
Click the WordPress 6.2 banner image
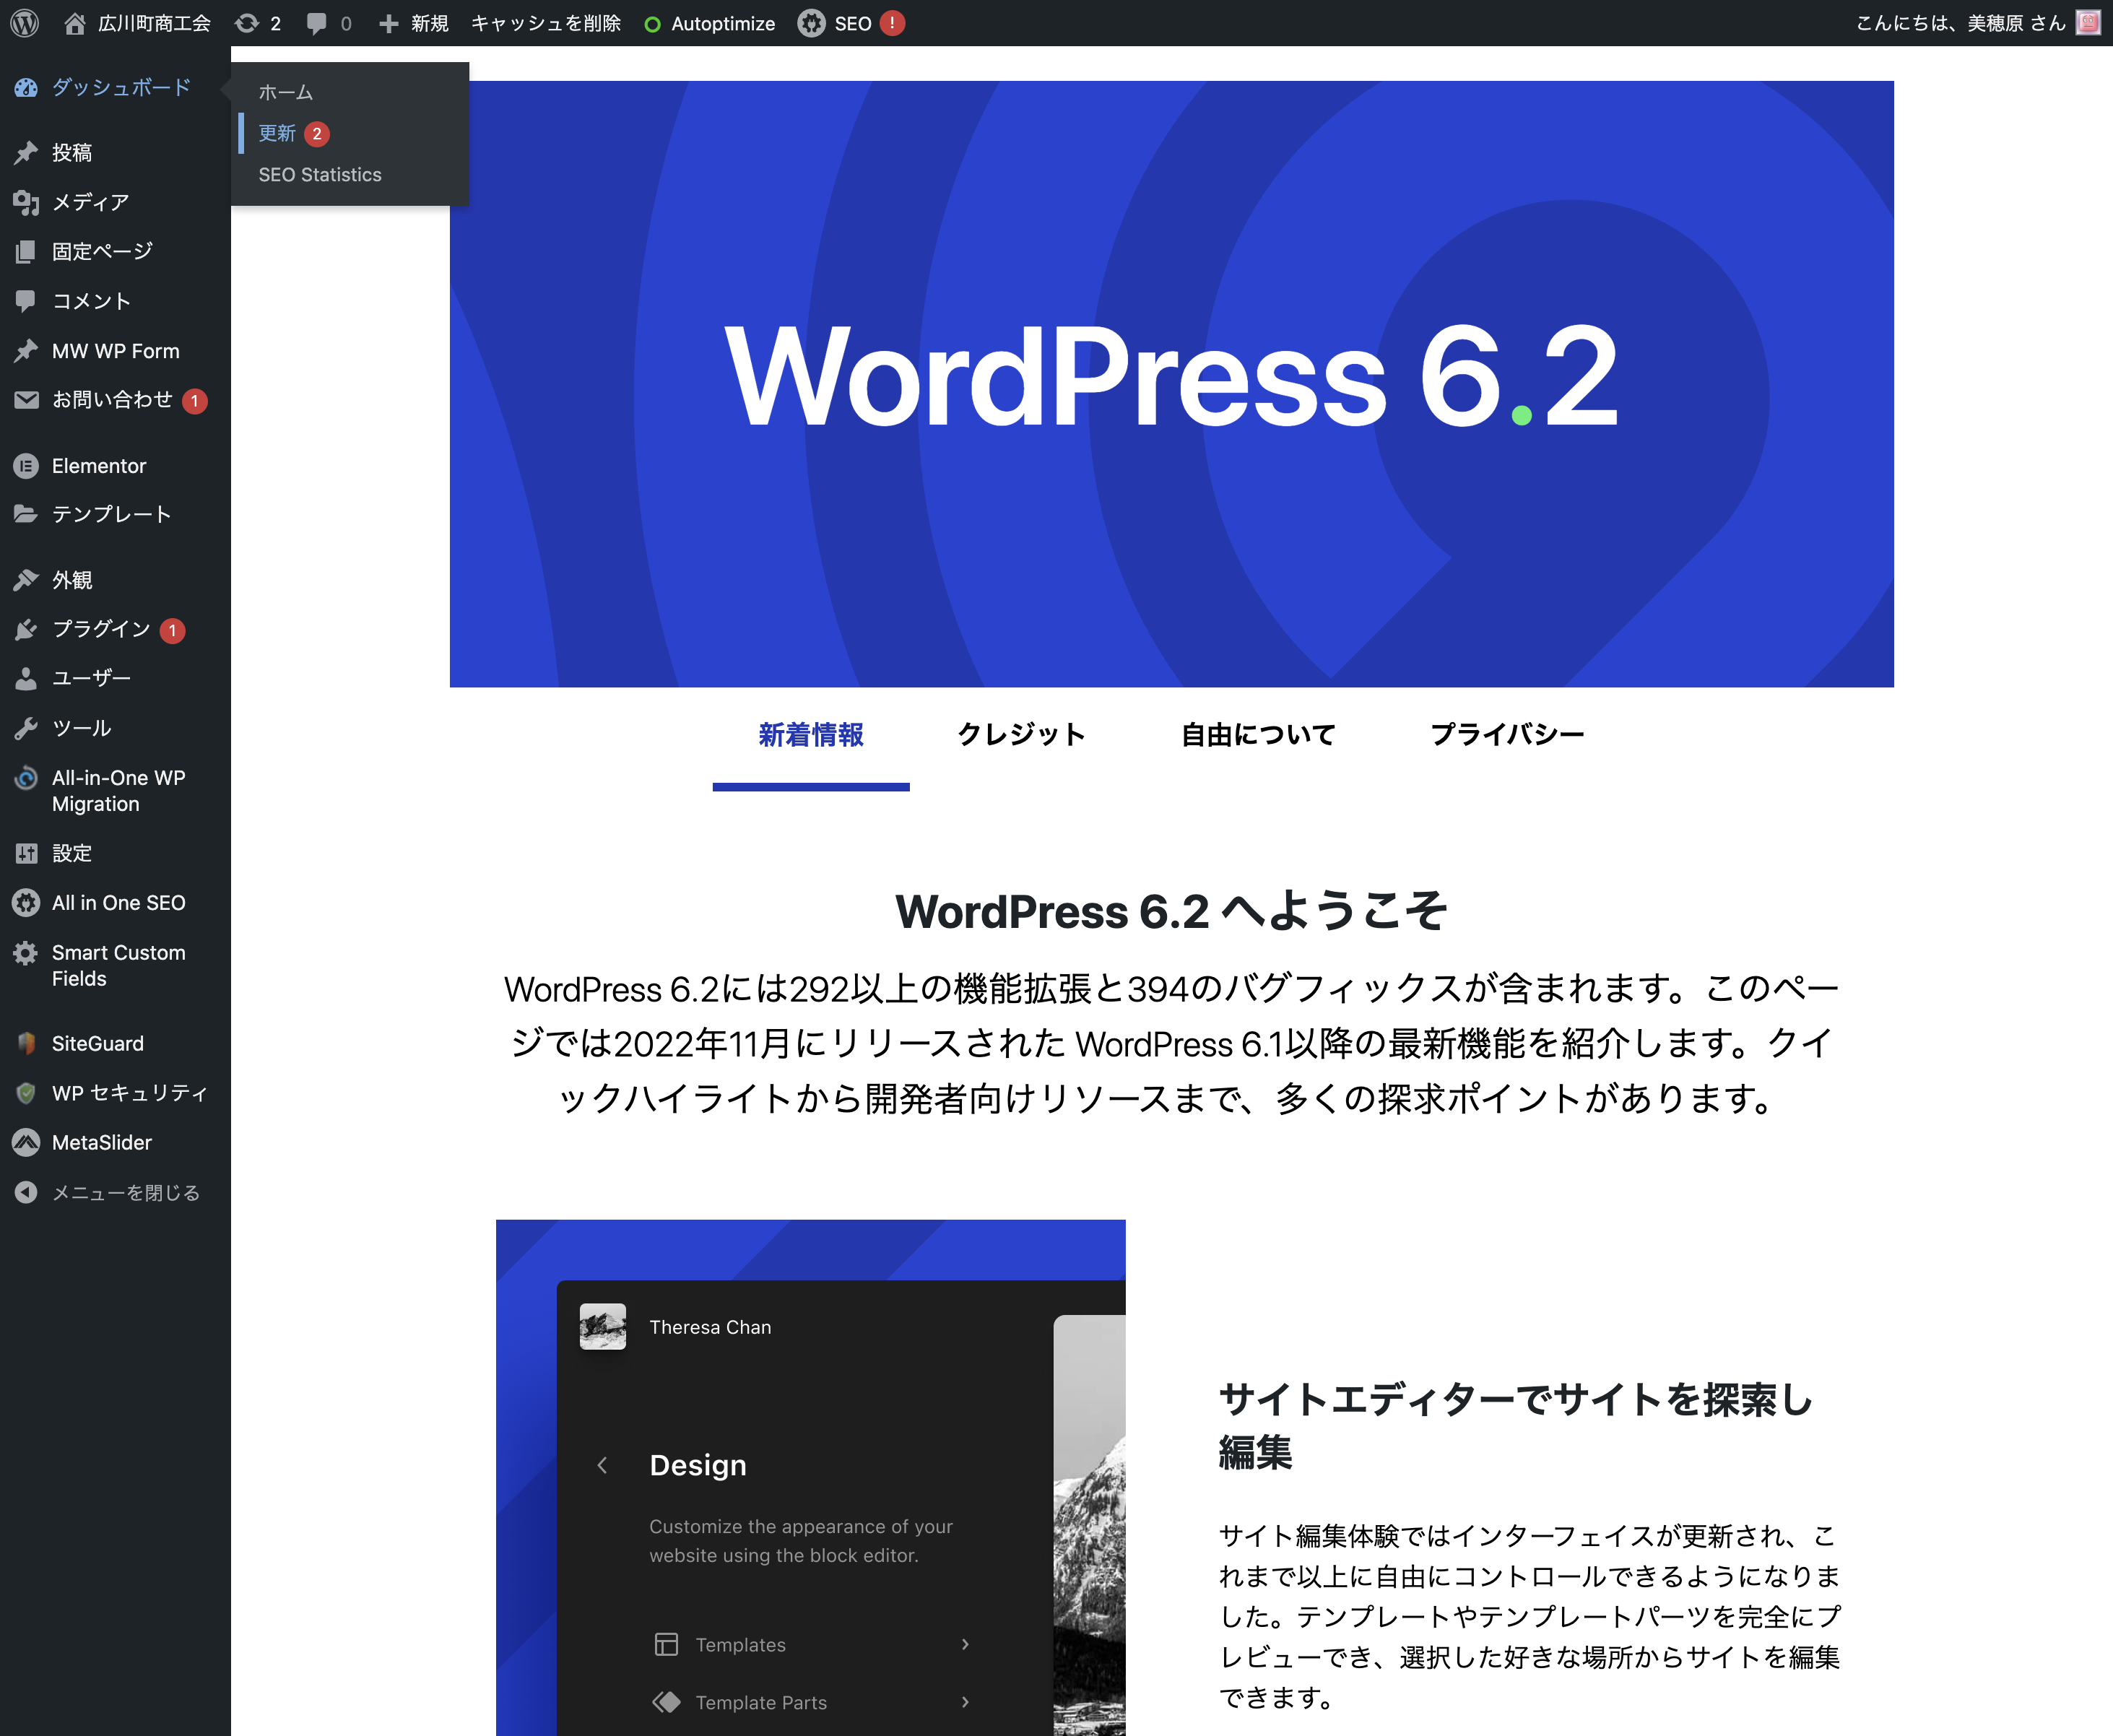[1172, 384]
